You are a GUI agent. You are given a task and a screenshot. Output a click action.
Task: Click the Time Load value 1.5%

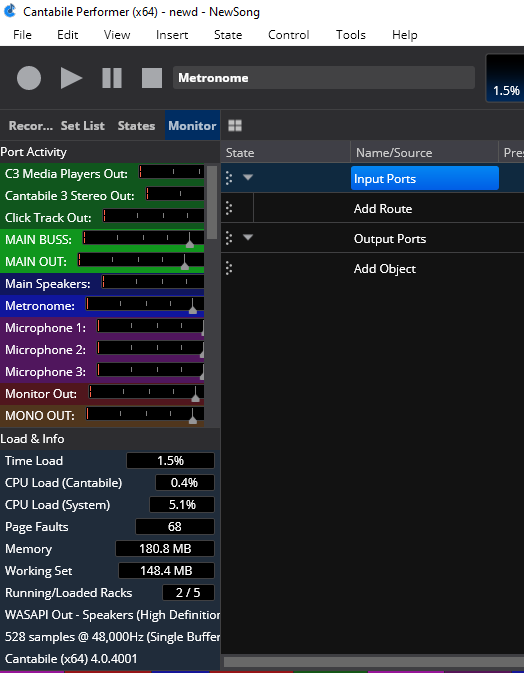click(170, 461)
